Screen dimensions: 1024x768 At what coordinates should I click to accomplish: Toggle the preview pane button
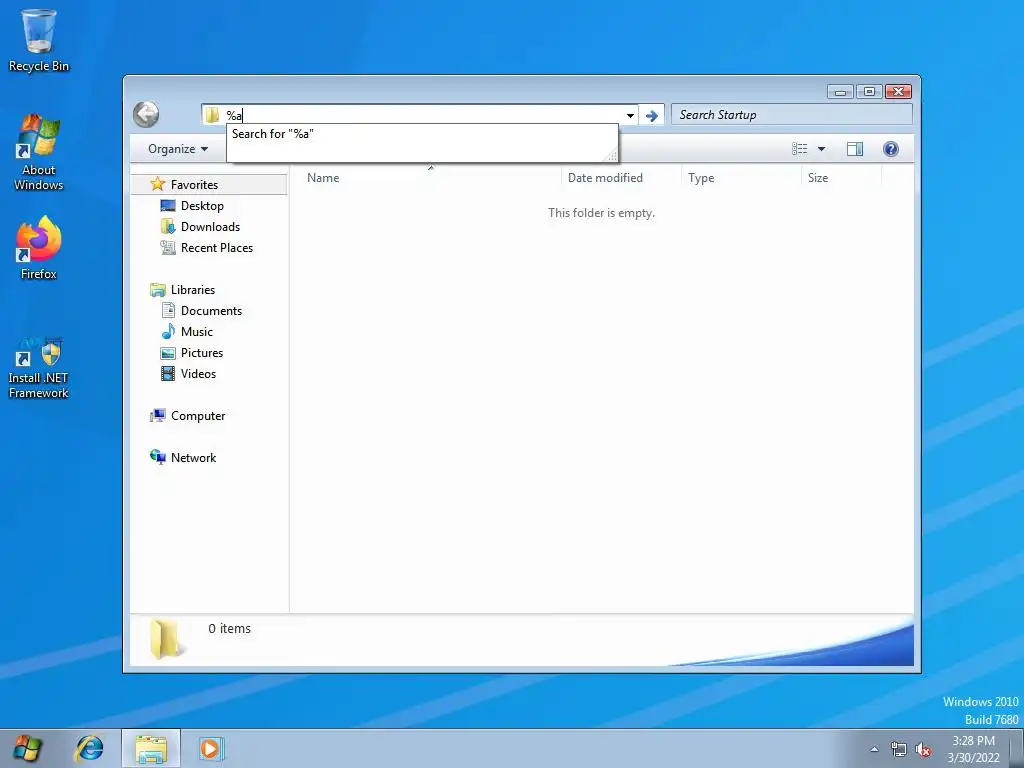point(855,149)
